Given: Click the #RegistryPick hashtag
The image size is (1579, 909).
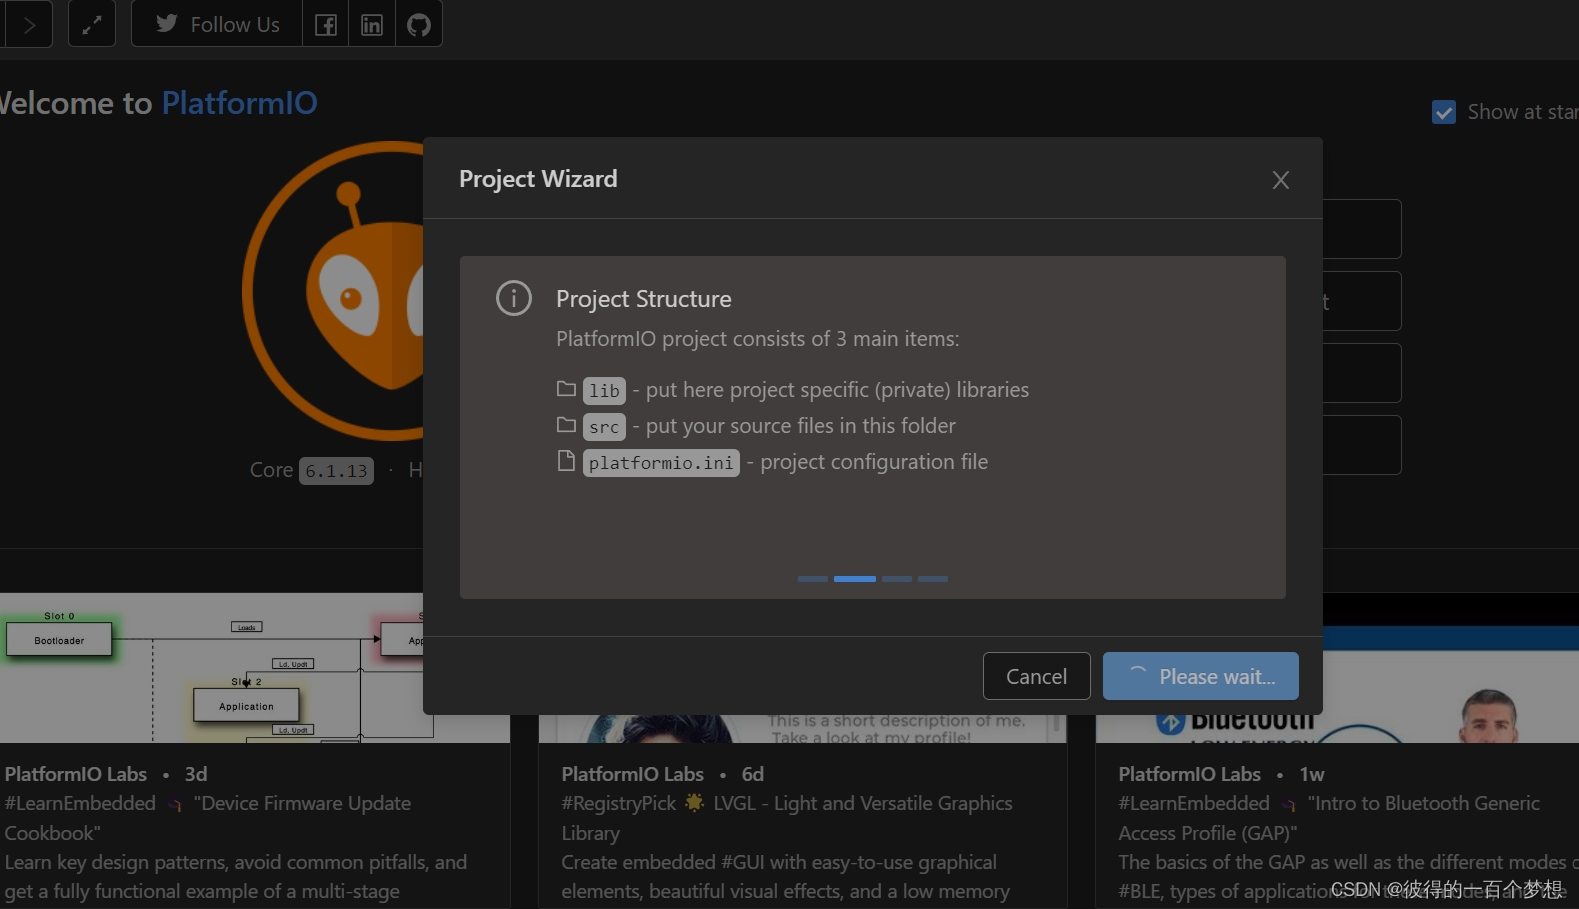Looking at the screenshot, I should [x=619, y=803].
